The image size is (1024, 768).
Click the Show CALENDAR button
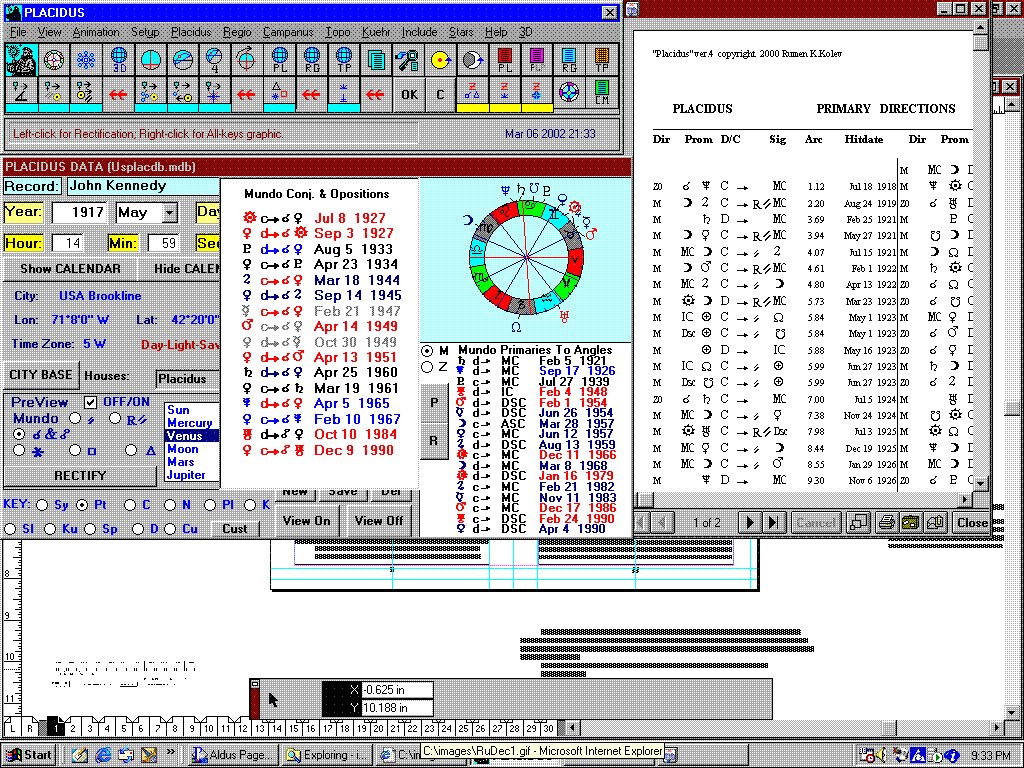tap(70, 269)
